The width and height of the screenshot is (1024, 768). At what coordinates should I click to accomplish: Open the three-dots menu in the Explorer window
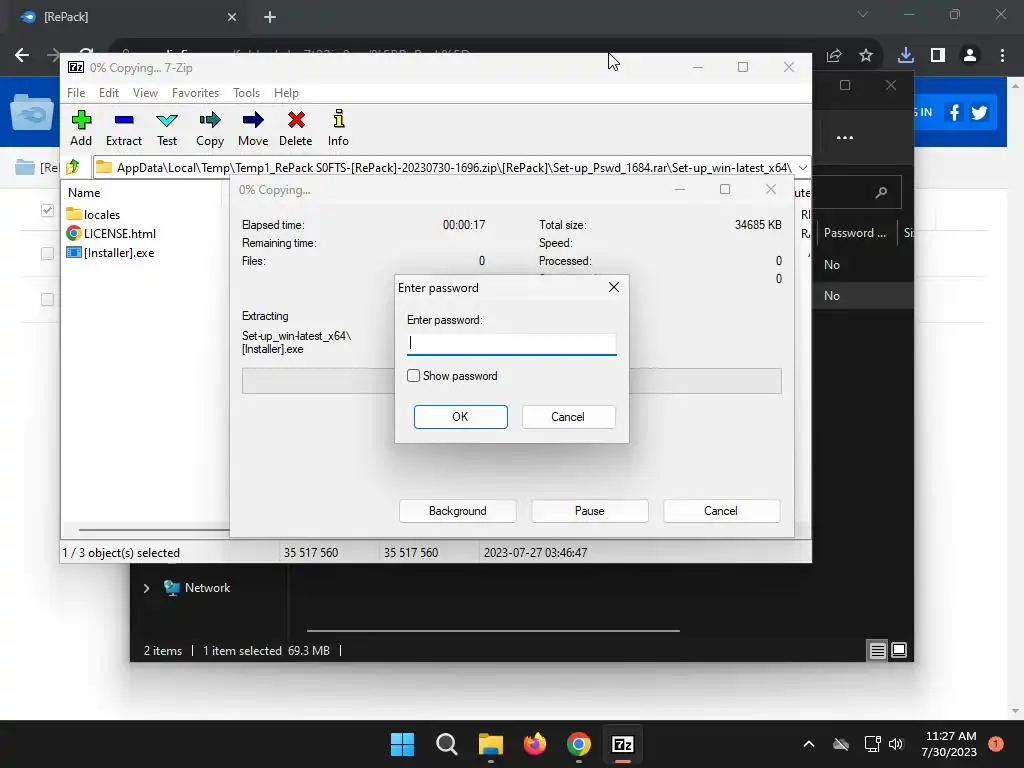click(x=845, y=138)
